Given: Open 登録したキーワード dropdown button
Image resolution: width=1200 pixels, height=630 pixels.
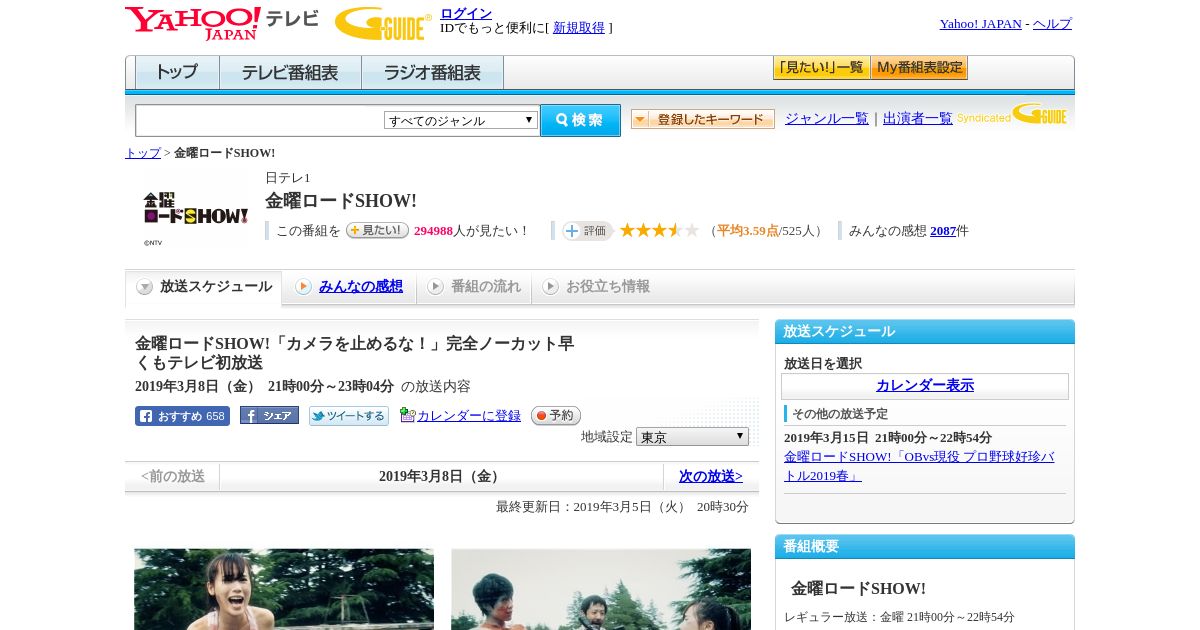Looking at the screenshot, I should 703,119.
